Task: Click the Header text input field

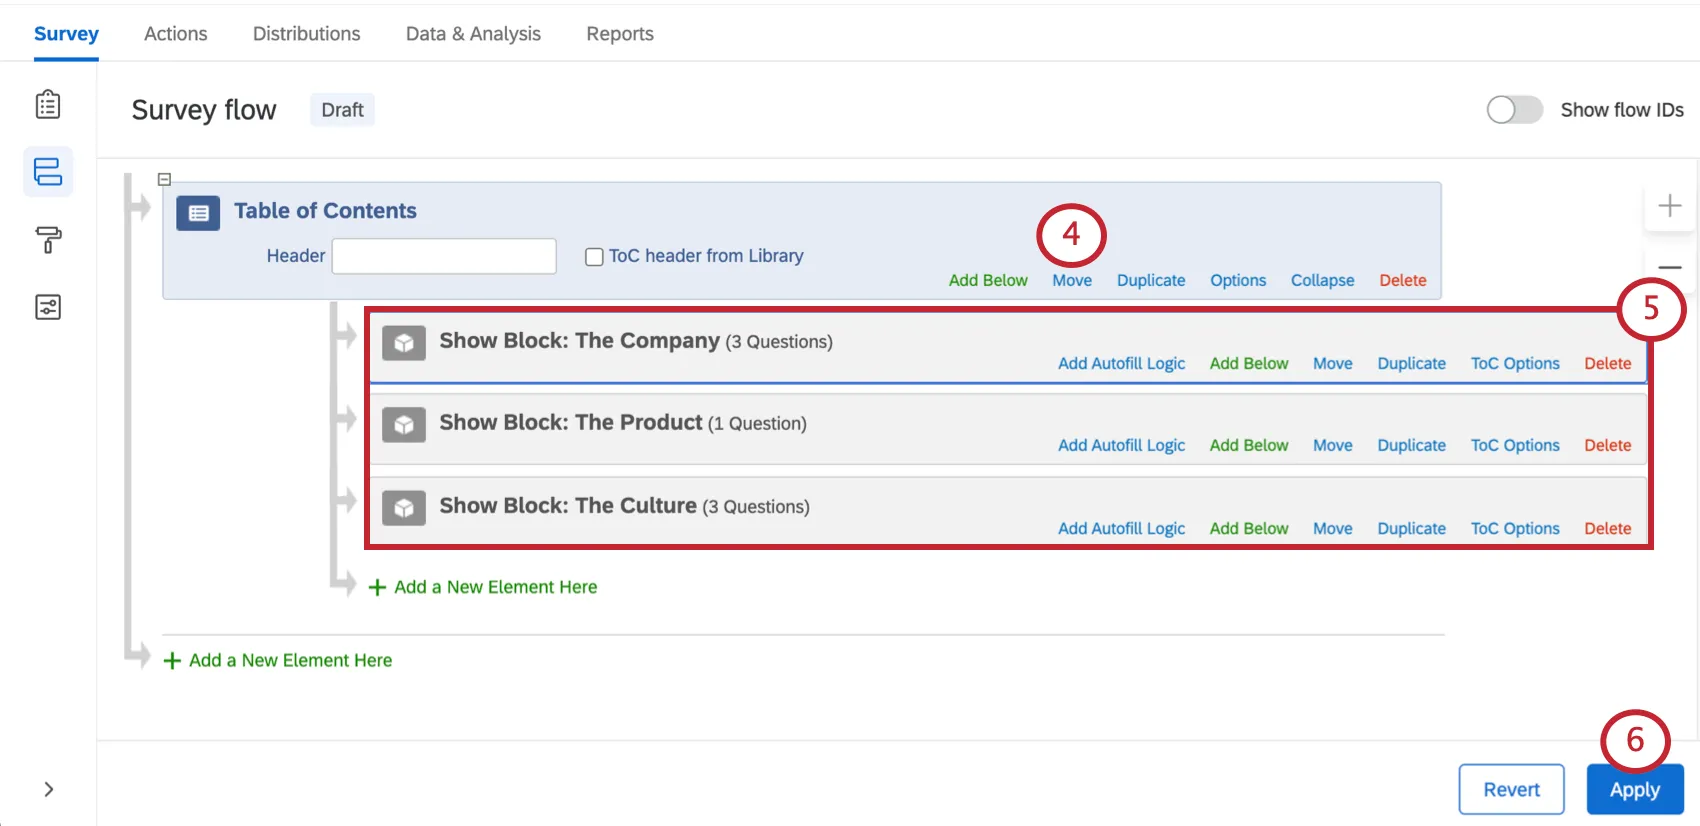Action: [444, 256]
